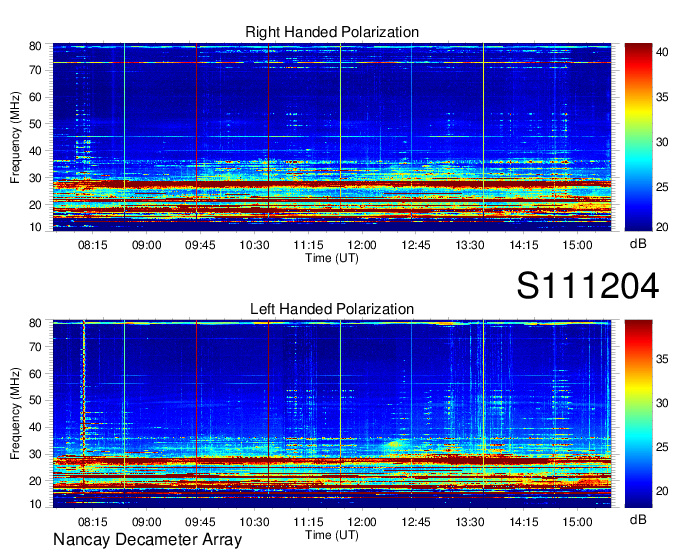Click Frequency (MHz) axis label of Right Handed plot

tap(15, 137)
